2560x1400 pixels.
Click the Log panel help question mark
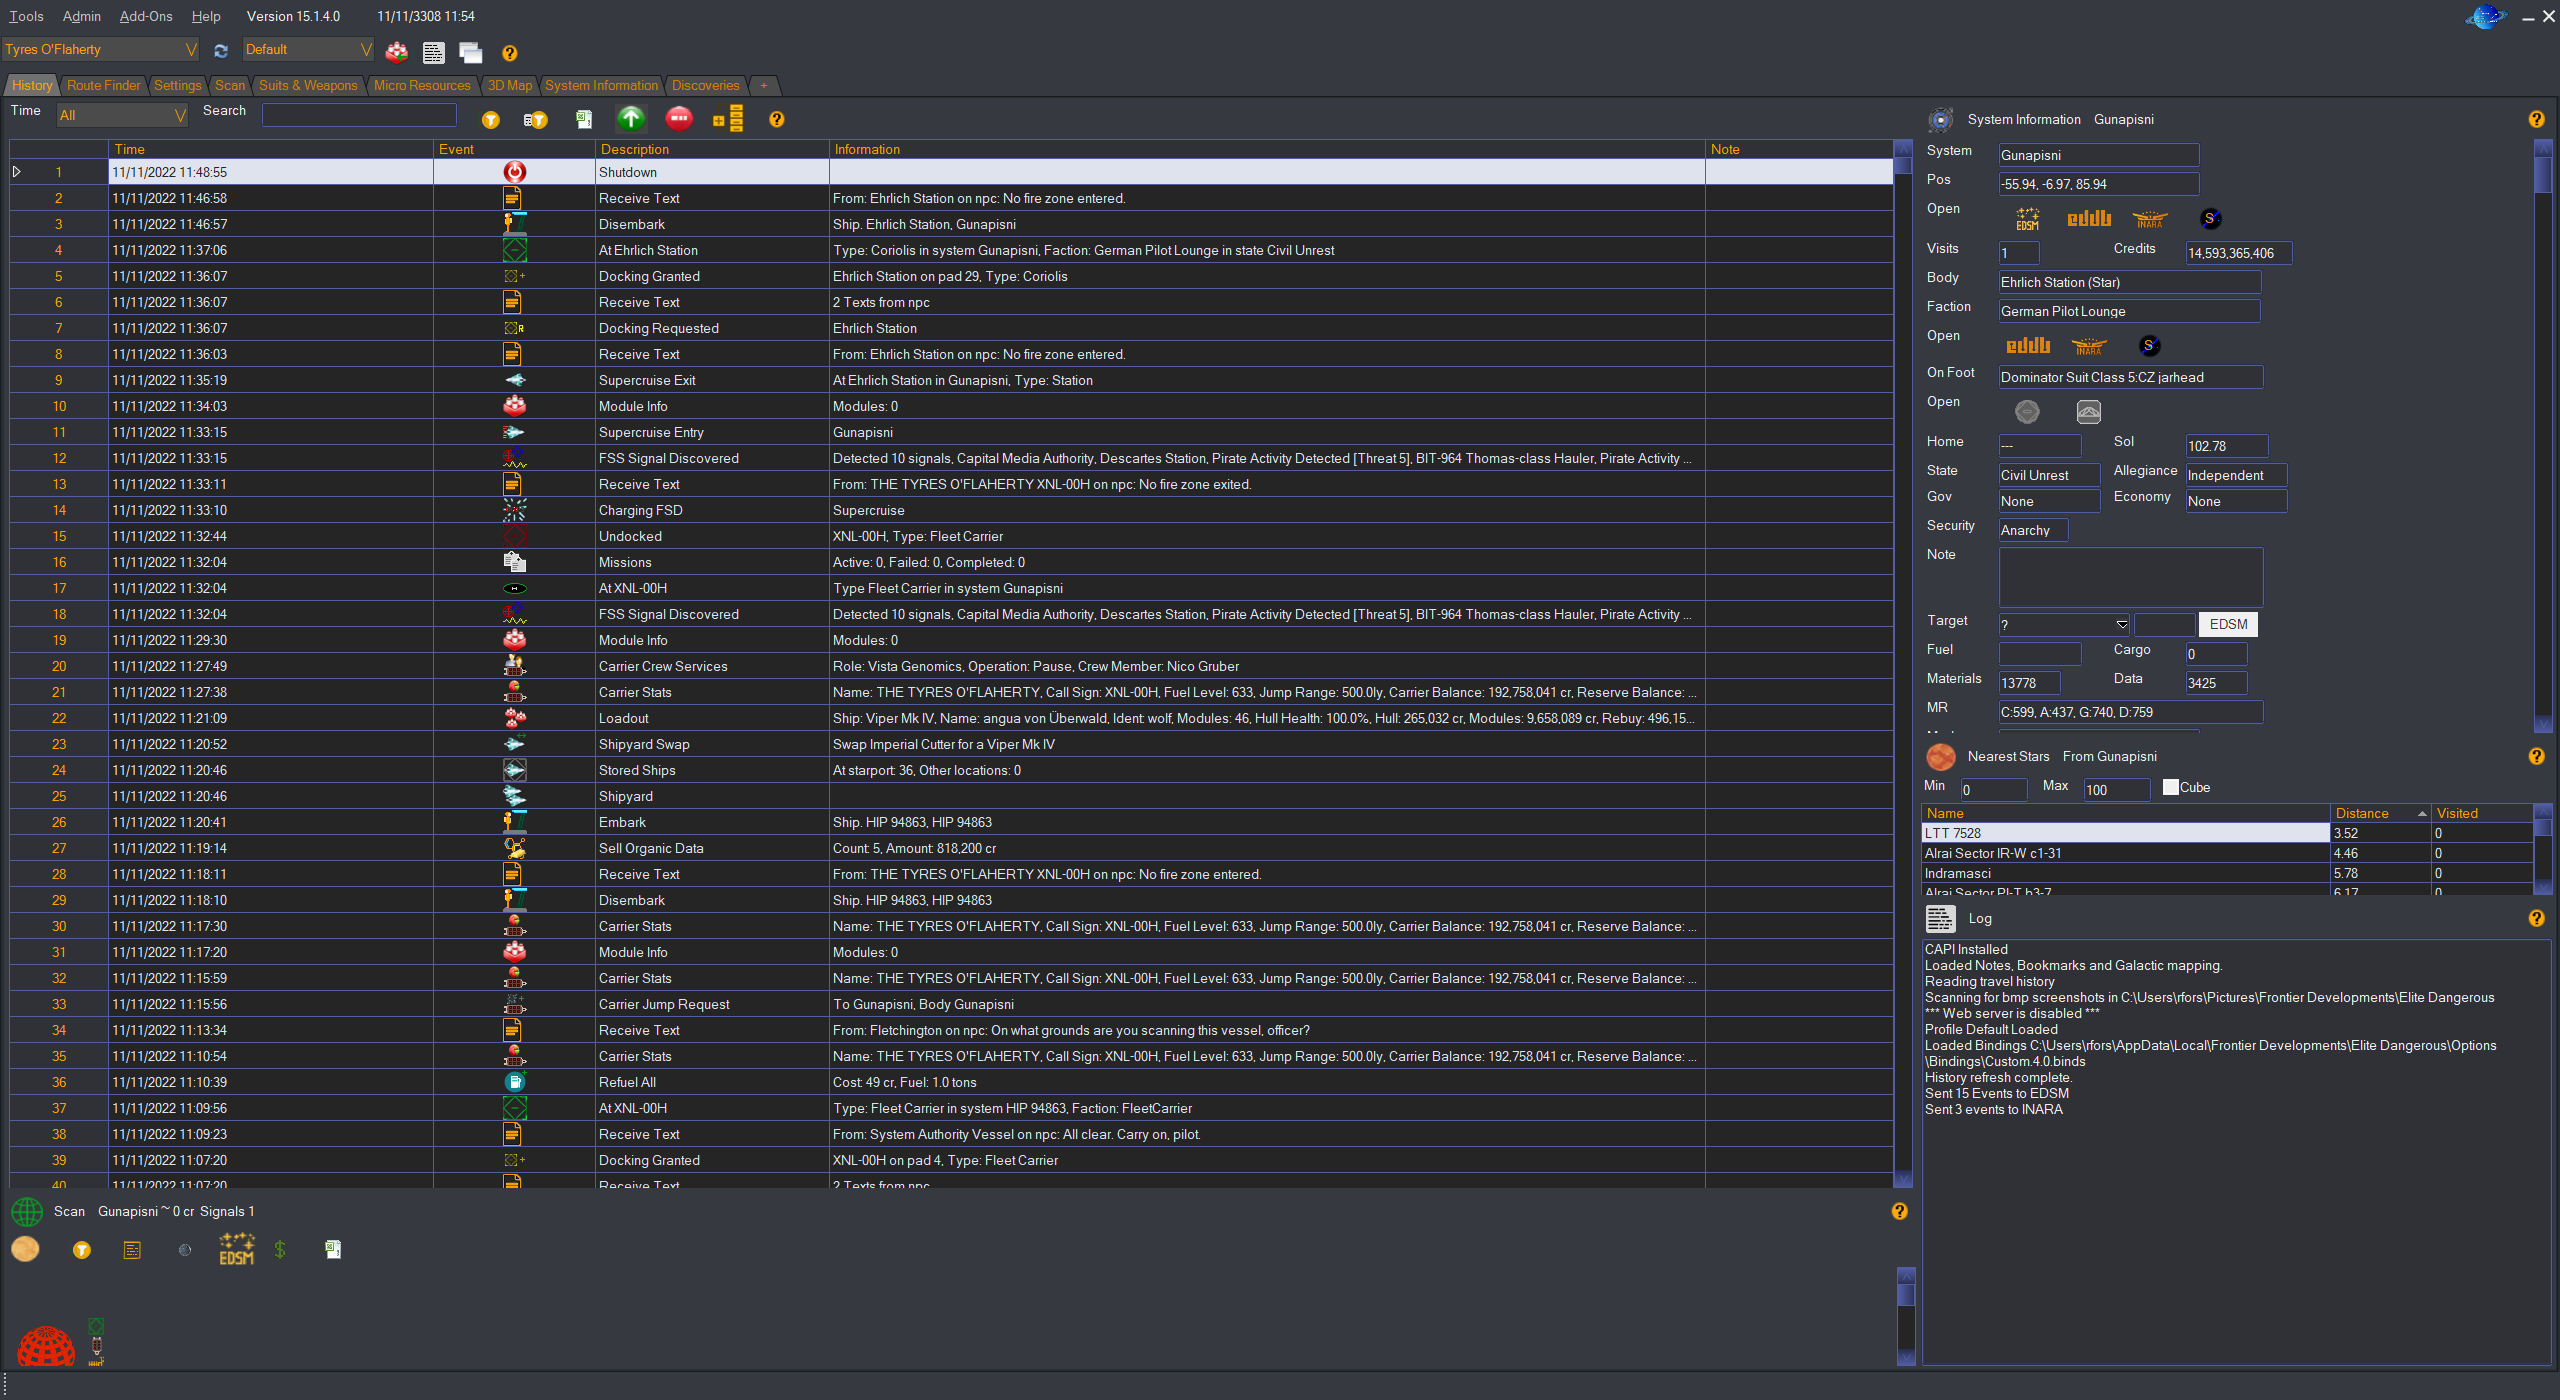click(x=2537, y=918)
